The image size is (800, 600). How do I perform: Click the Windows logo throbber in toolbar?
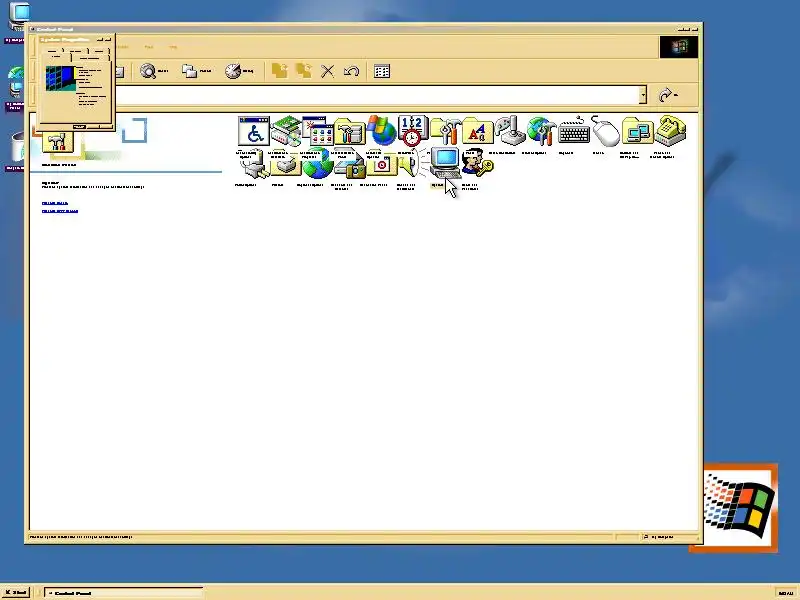pyautogui.click(x=679, y=47)
